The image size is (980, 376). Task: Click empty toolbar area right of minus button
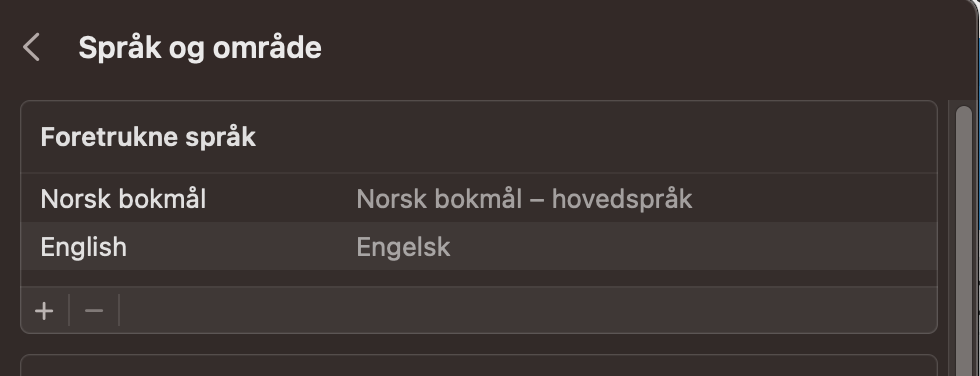click(528, 310)
